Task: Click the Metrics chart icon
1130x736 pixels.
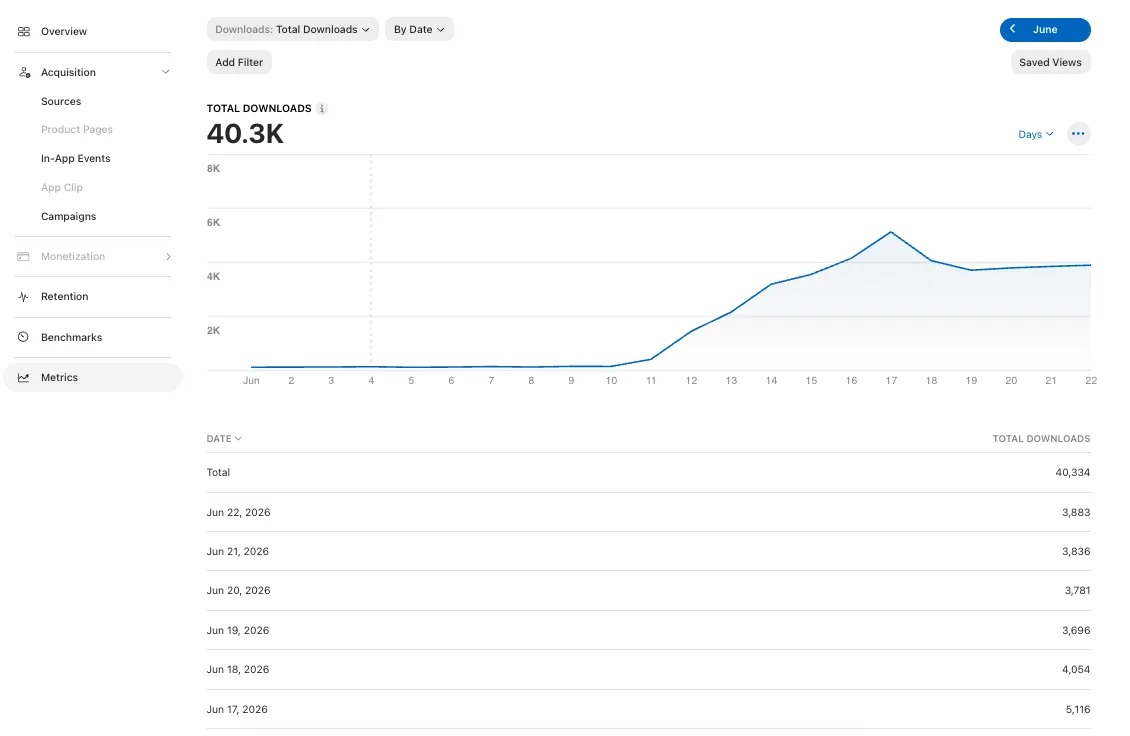Action: click(x=24, y=377)
